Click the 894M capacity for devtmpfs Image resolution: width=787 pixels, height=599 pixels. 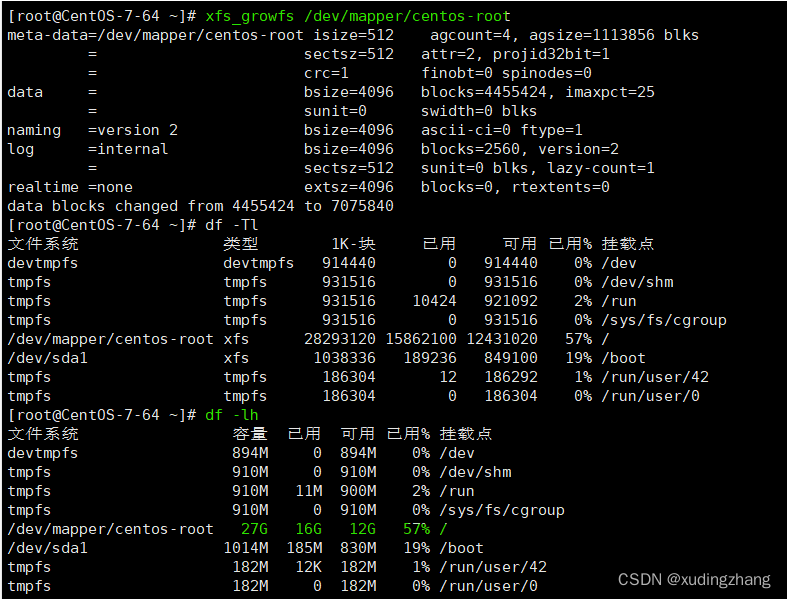tap(250, 453)
